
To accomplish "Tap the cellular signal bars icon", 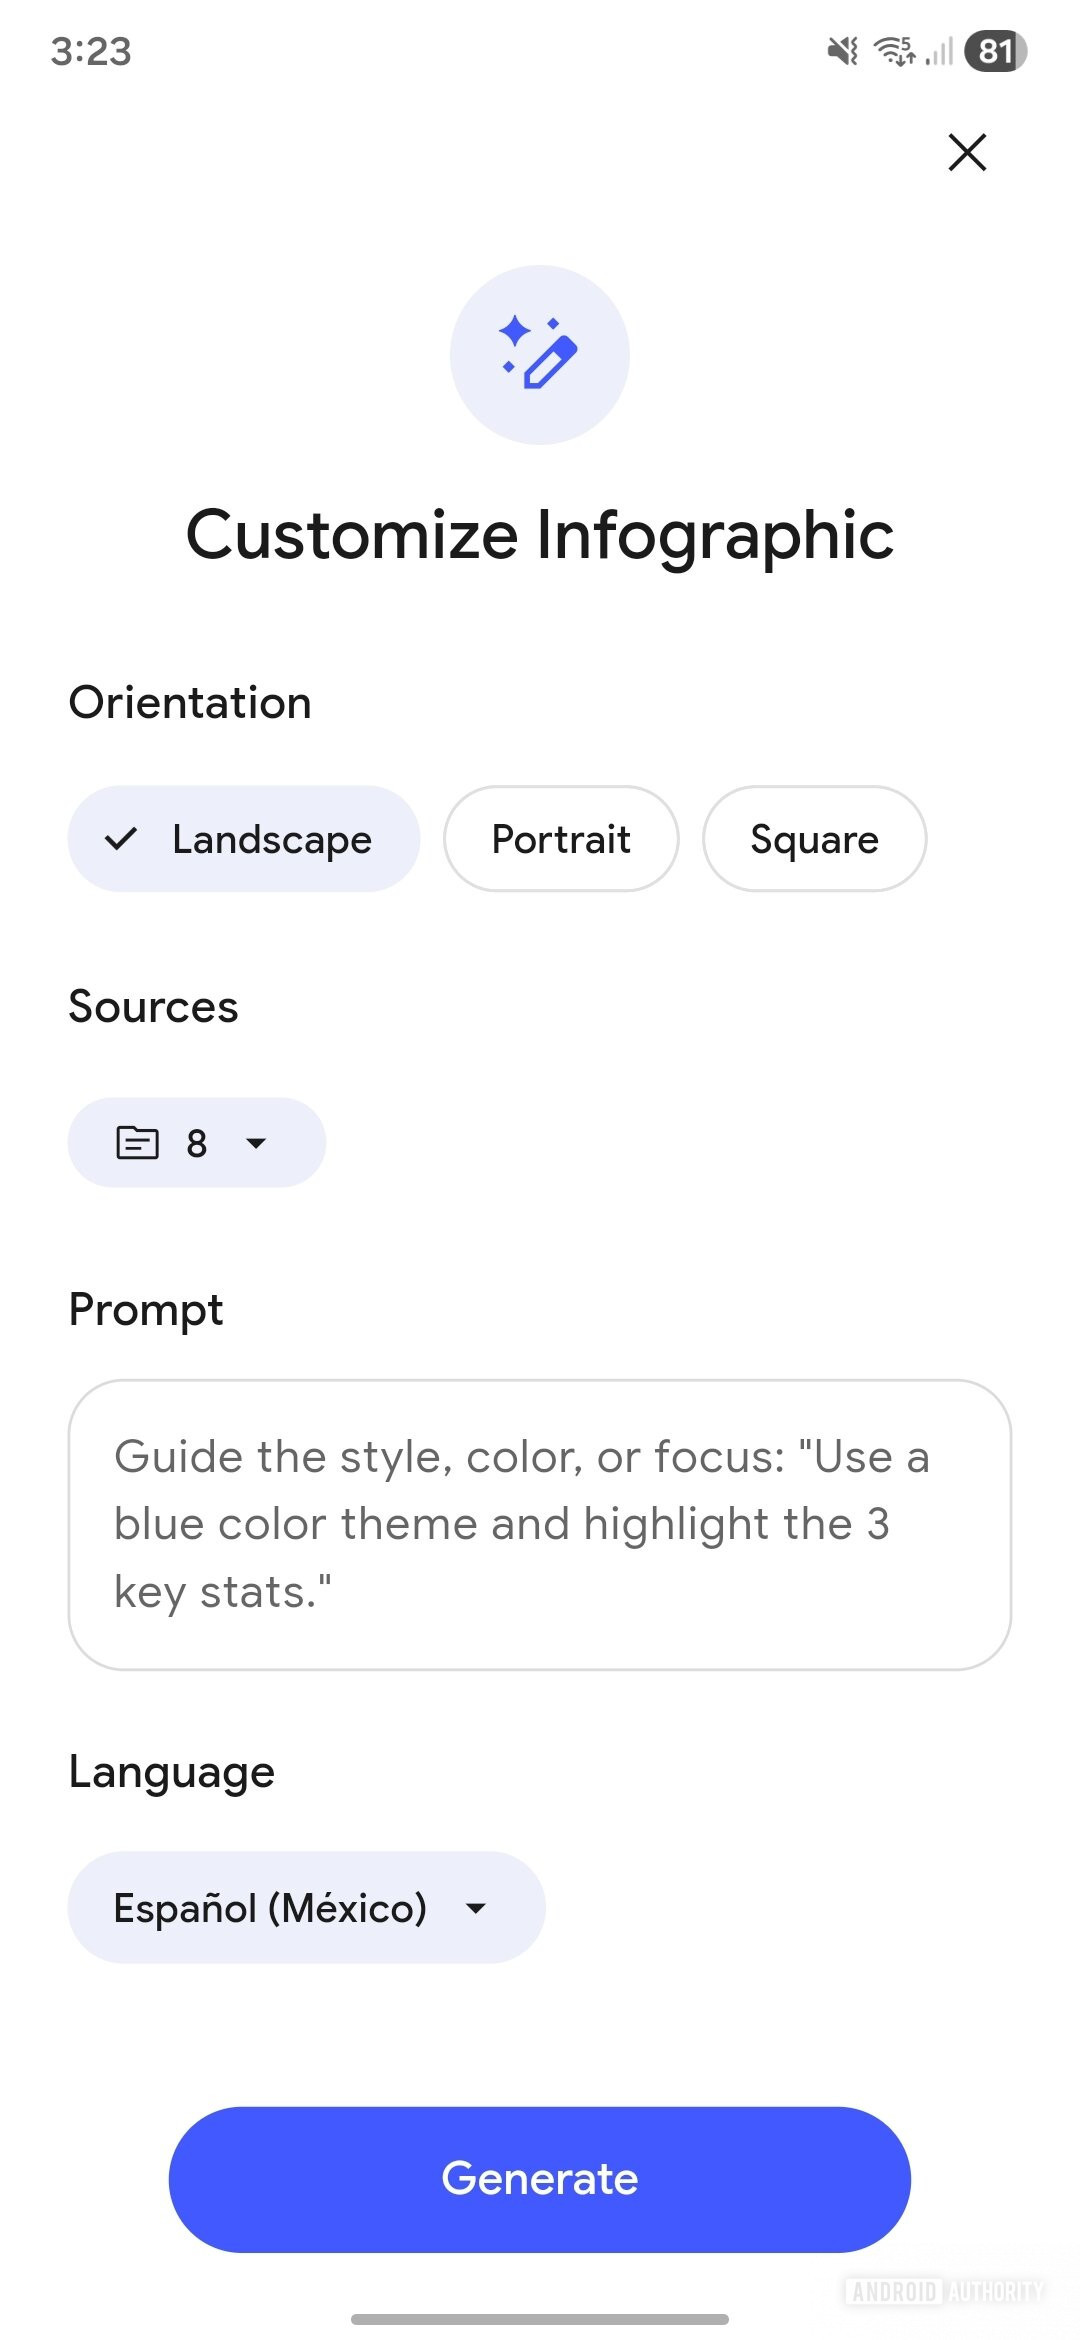I will [x=940, y=51].
